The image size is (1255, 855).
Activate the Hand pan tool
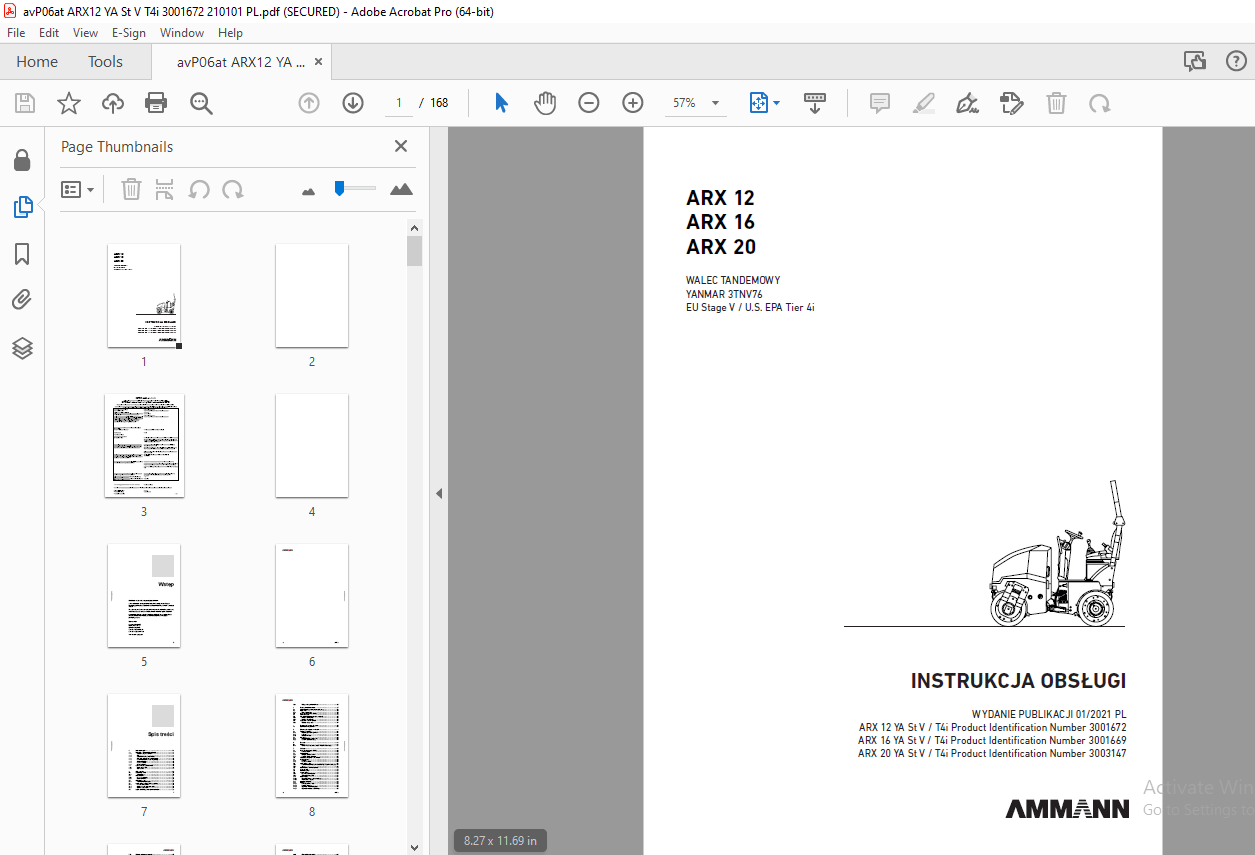545,103
